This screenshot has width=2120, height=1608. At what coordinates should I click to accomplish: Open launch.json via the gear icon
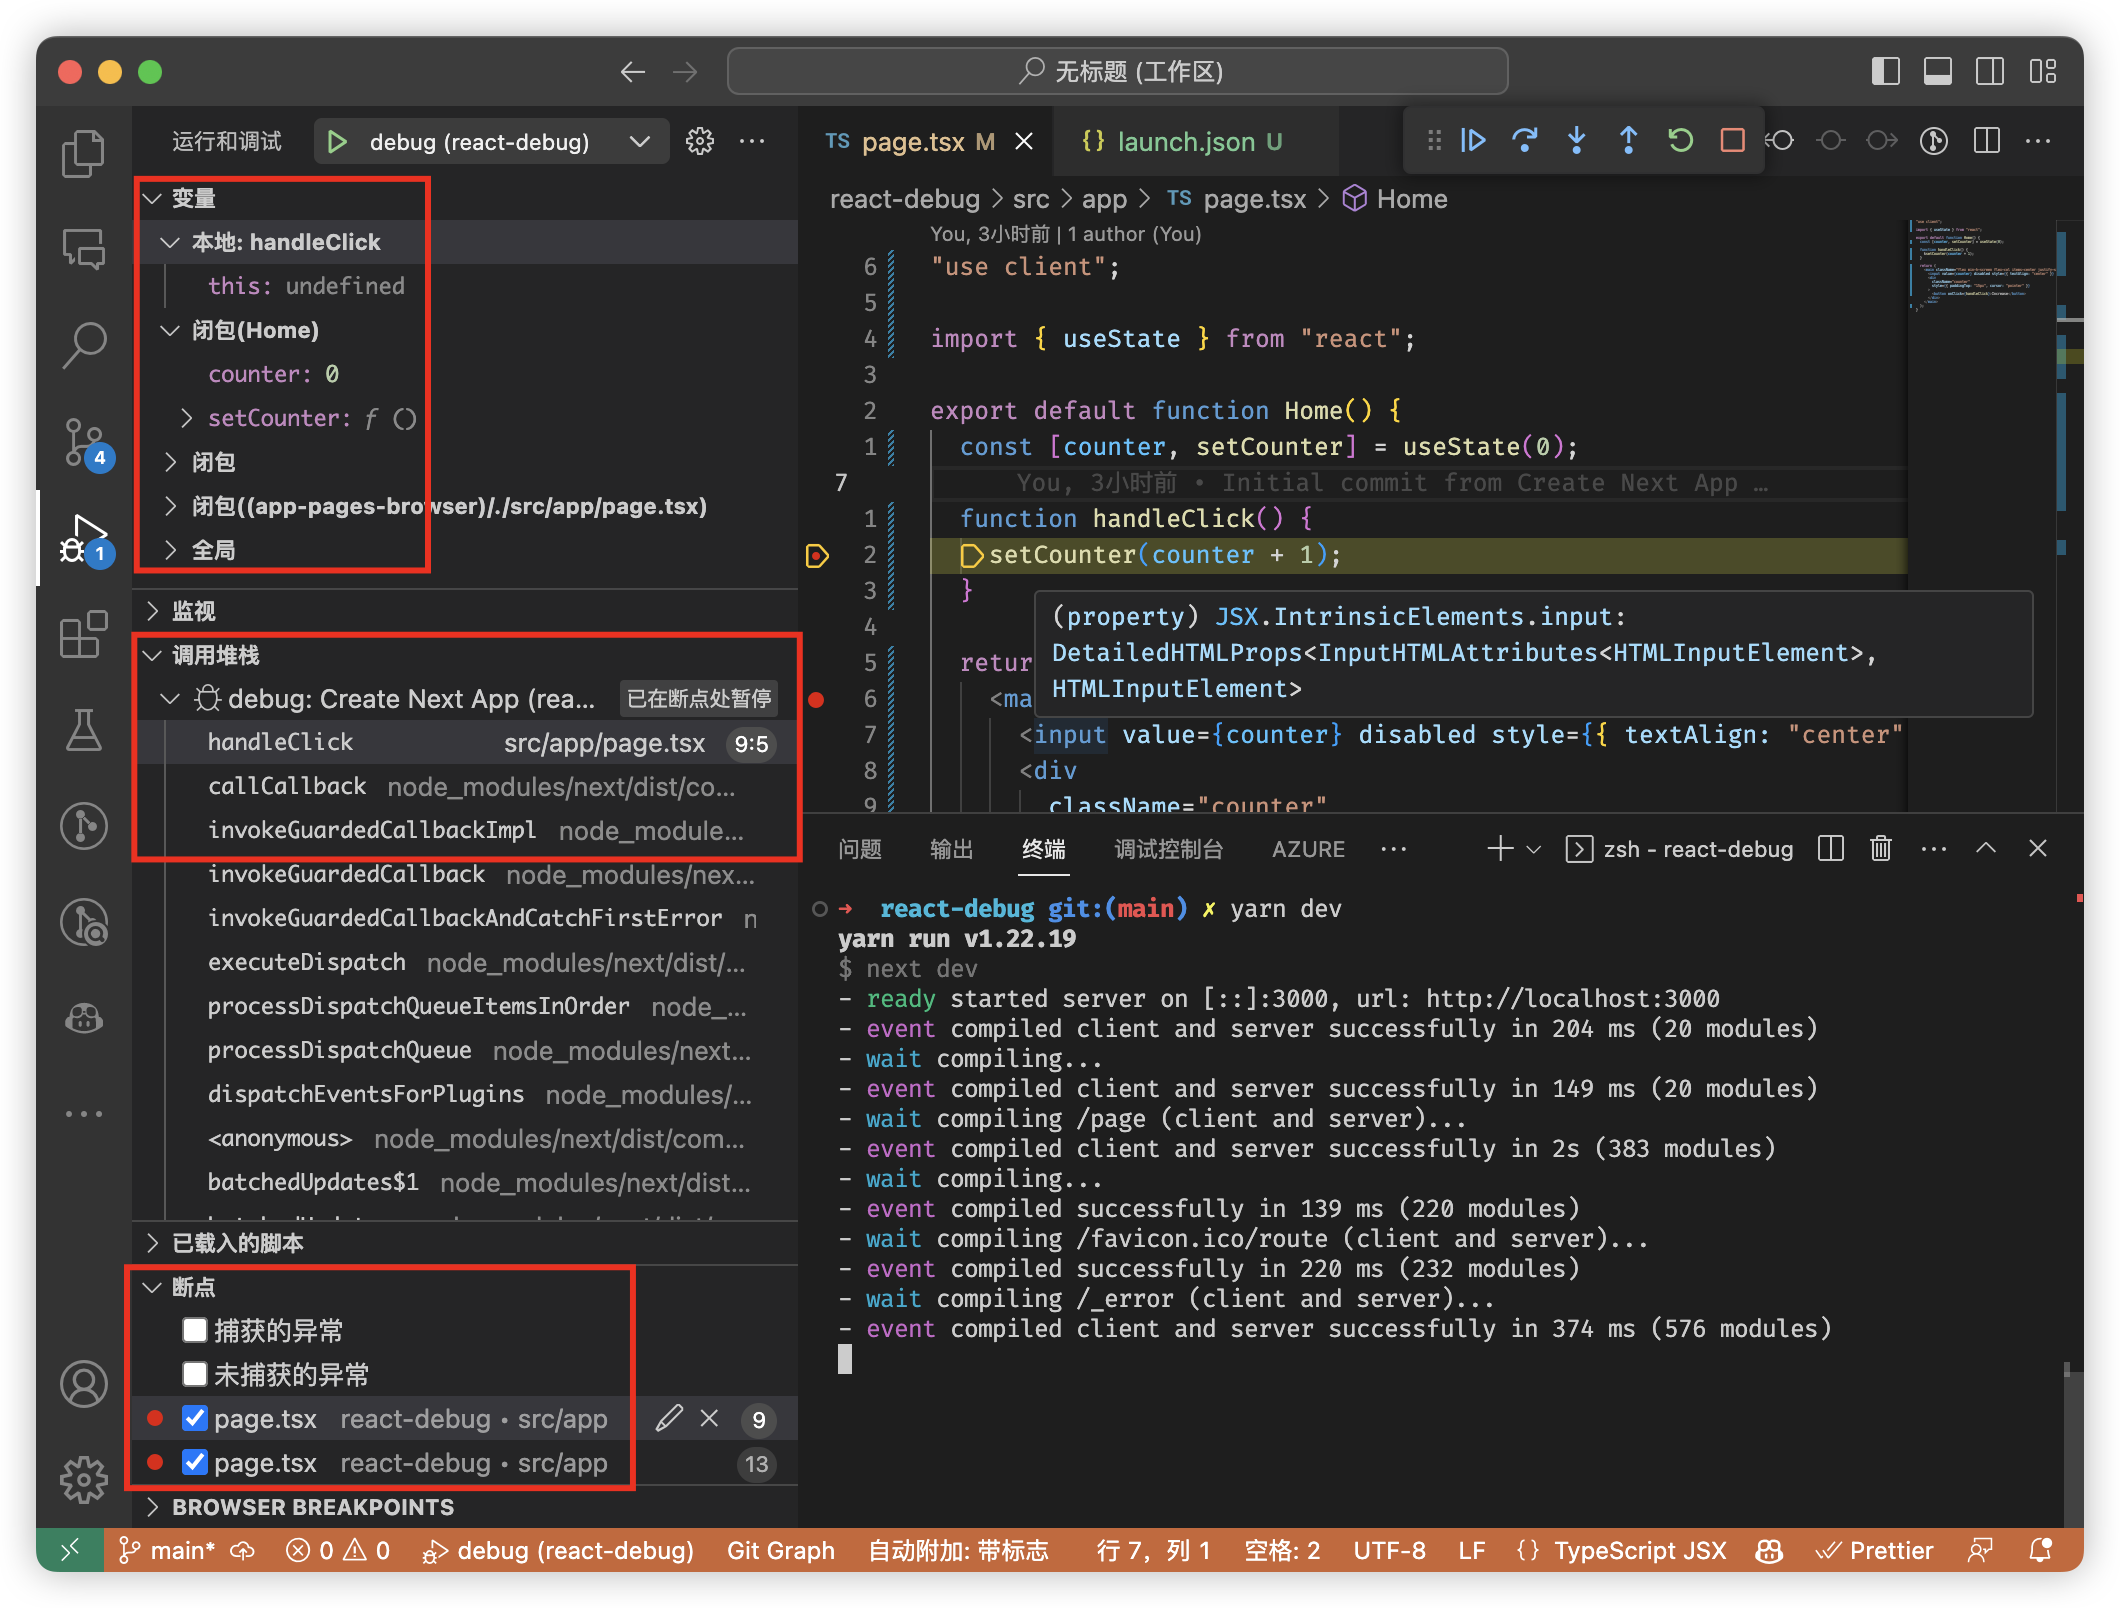699,142
